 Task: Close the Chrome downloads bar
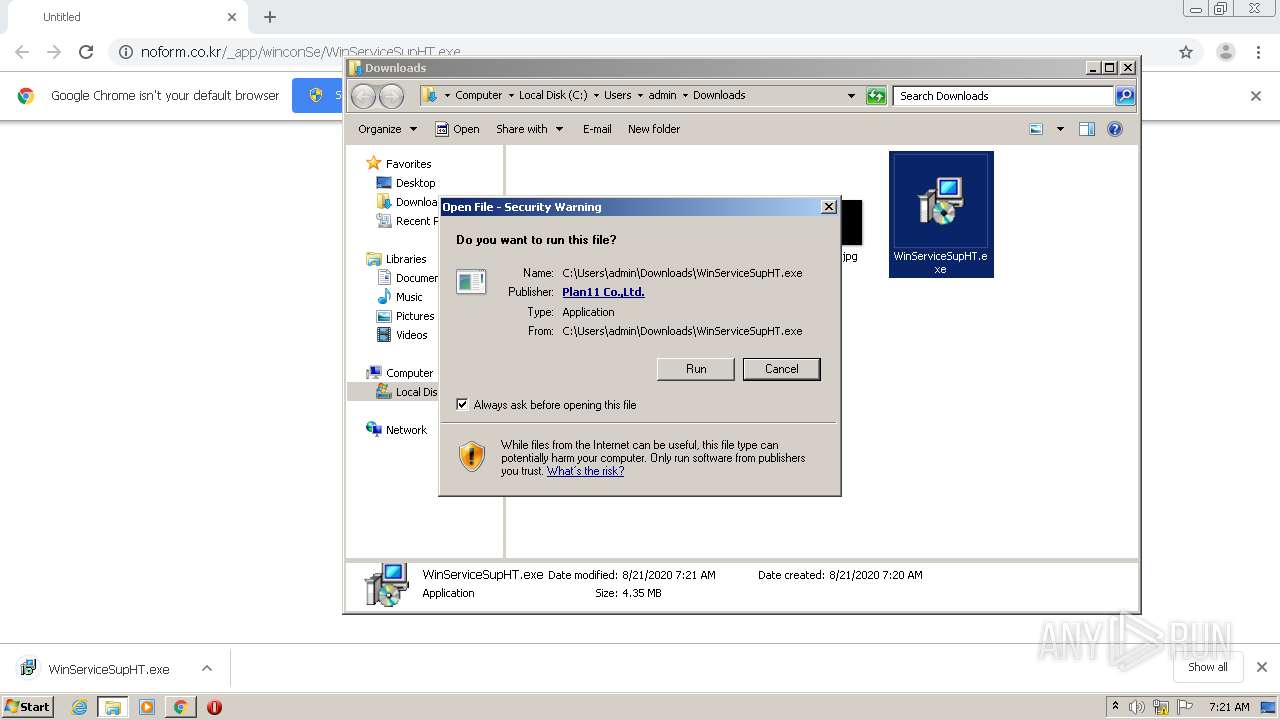1262,667
